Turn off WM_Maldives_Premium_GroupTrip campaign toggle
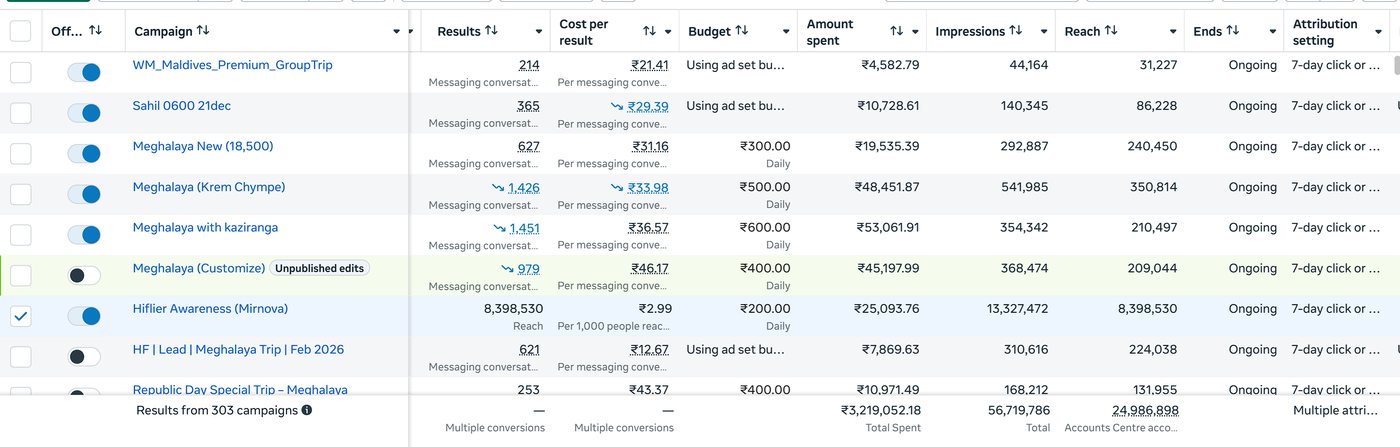1400x447 pixels. [84, 72]
